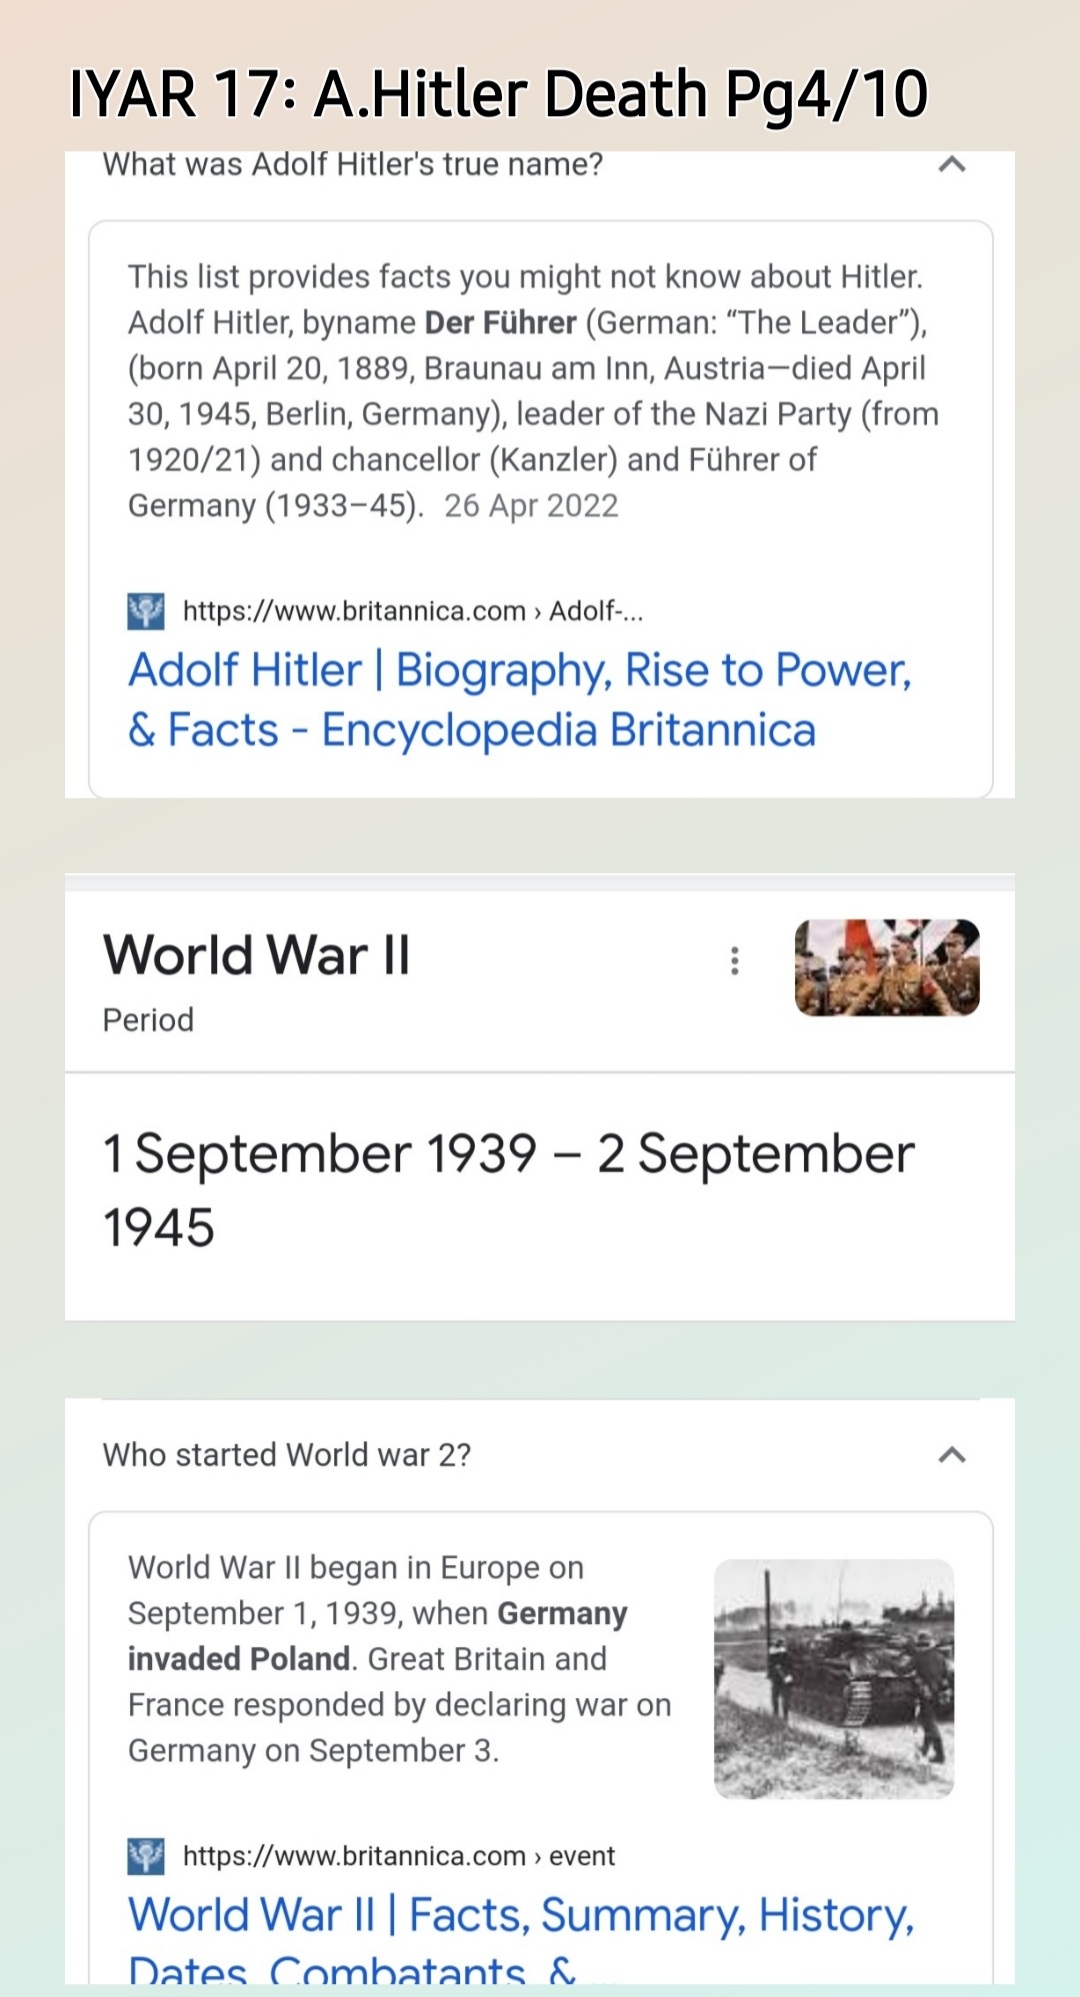1080x1997 pixels.
Task: Click the Period label under World War II
Action: coord(148,1020)
